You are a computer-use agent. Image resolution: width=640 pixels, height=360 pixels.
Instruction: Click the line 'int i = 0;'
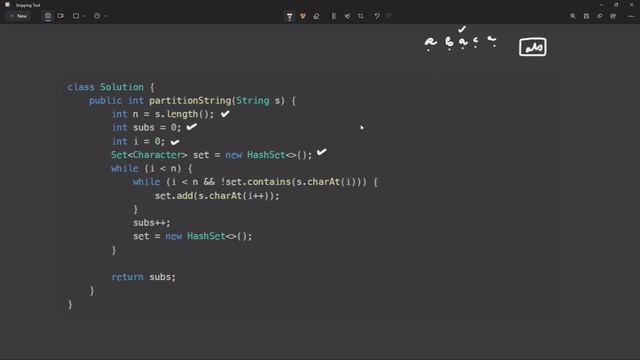click(138, 141)
